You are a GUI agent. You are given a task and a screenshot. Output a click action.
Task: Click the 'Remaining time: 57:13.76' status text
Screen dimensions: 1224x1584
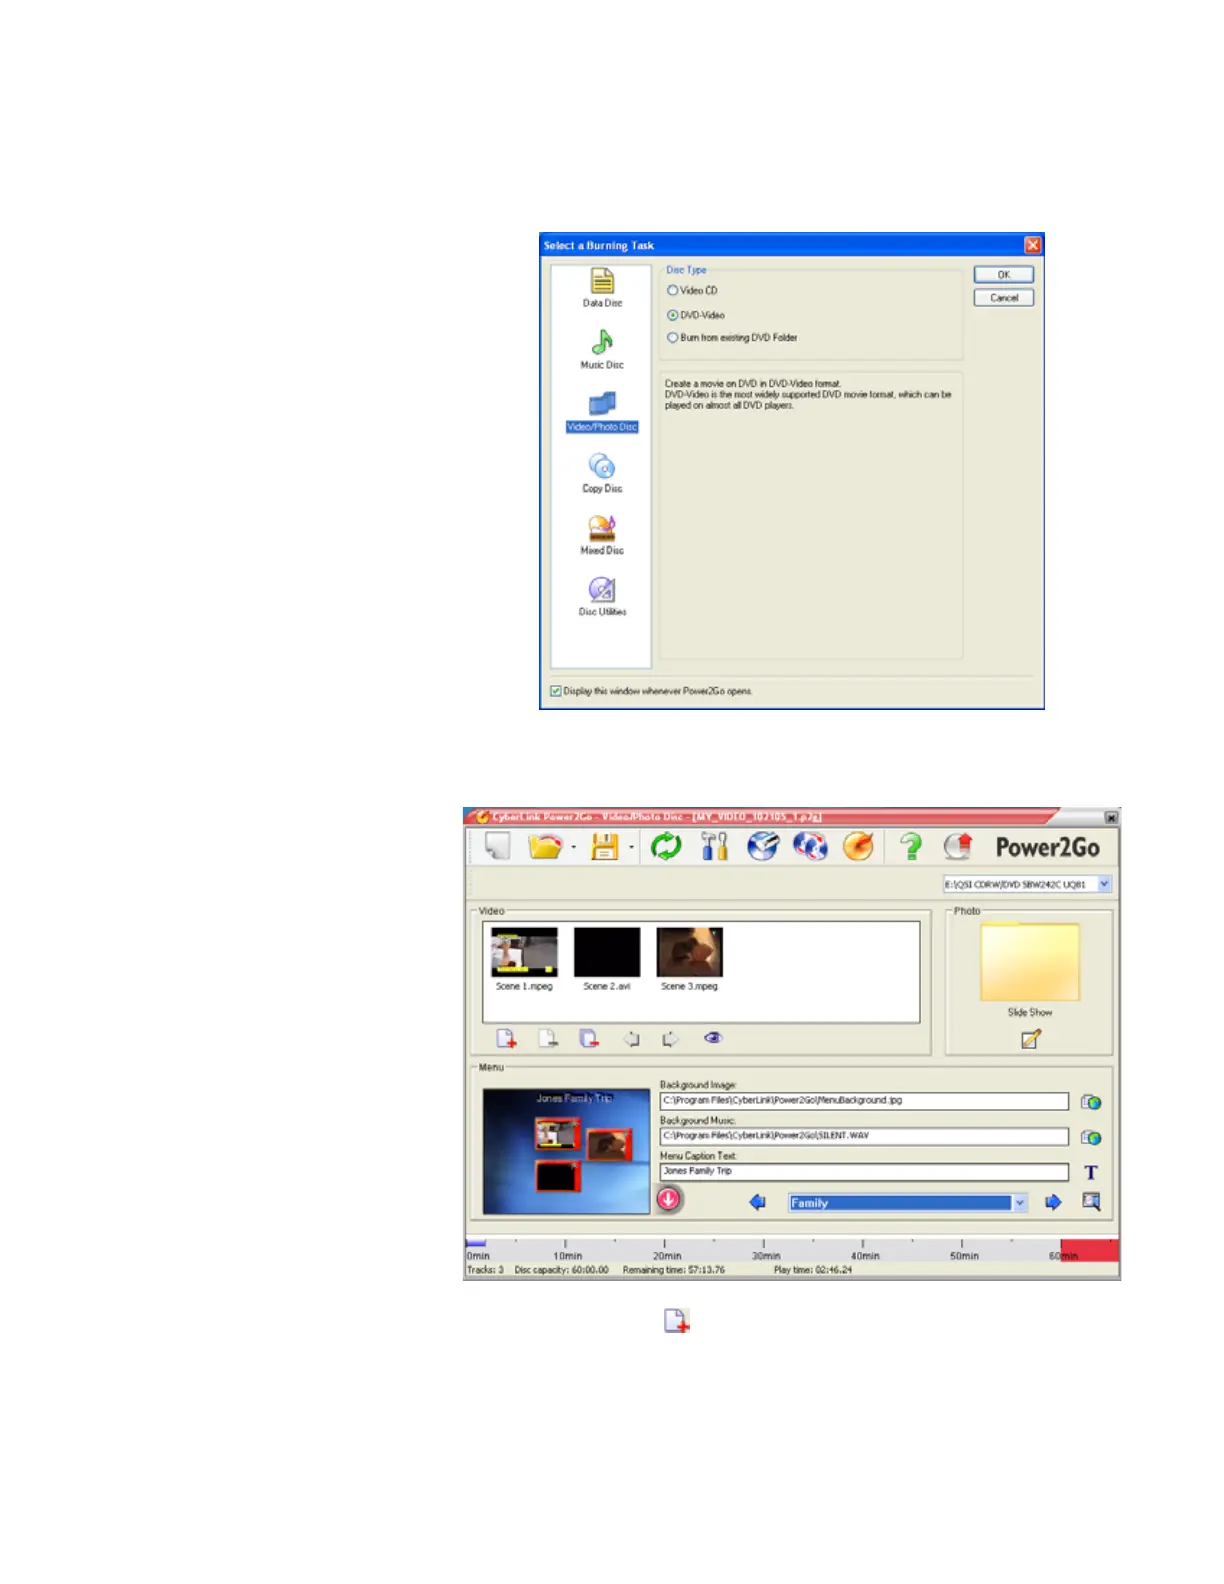[x=674, y=1270]
